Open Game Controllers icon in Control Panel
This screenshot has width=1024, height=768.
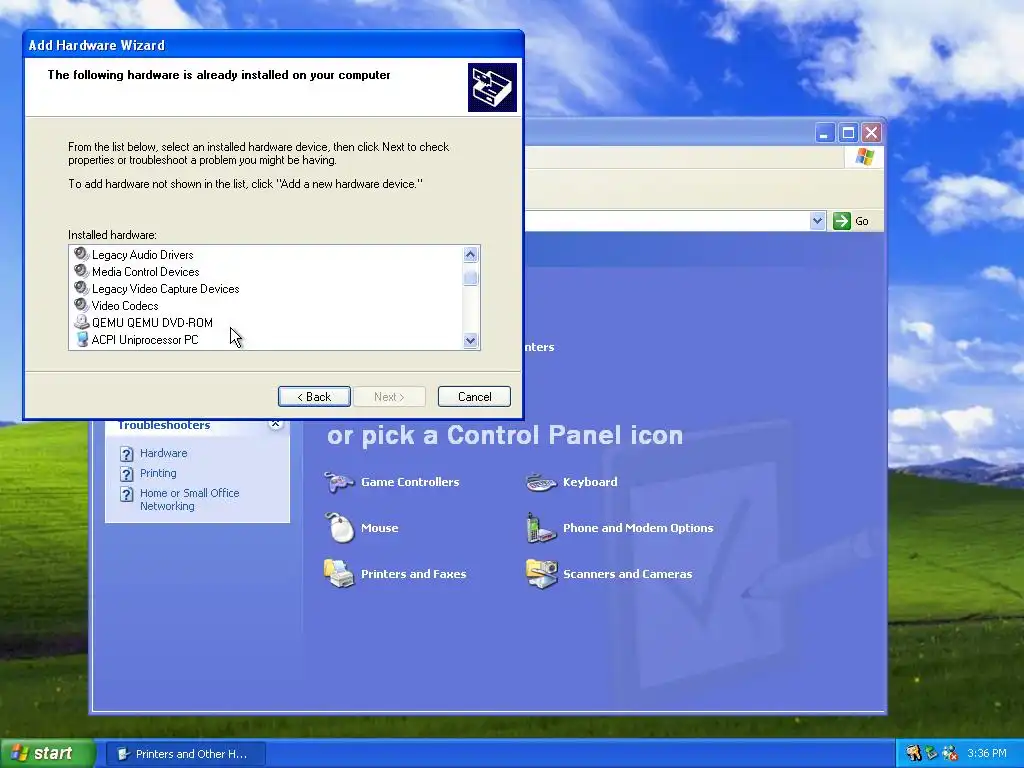(340, 482)
